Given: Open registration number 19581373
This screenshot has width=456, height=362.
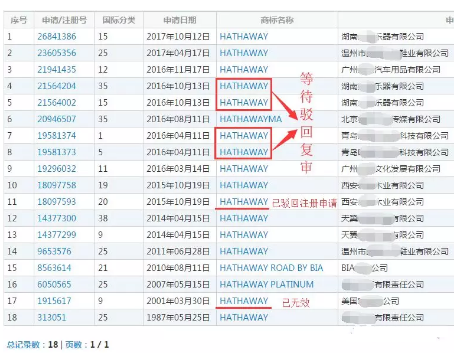Looking at the screenshot, I should [x=57, y=152].
